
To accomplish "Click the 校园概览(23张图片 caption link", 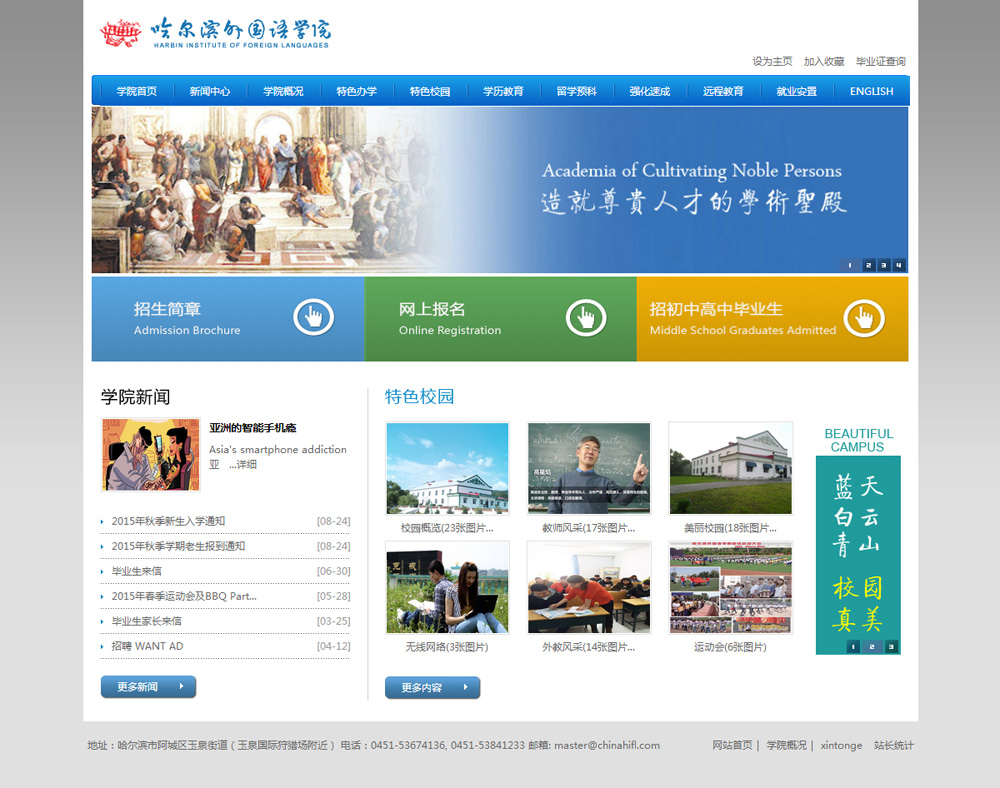I will (x=447, y=528).
